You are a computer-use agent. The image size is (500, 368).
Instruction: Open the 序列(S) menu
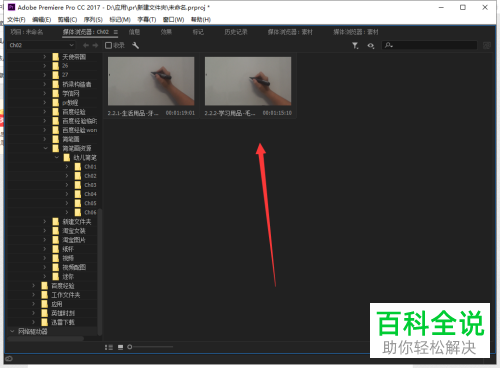point(93,20)
